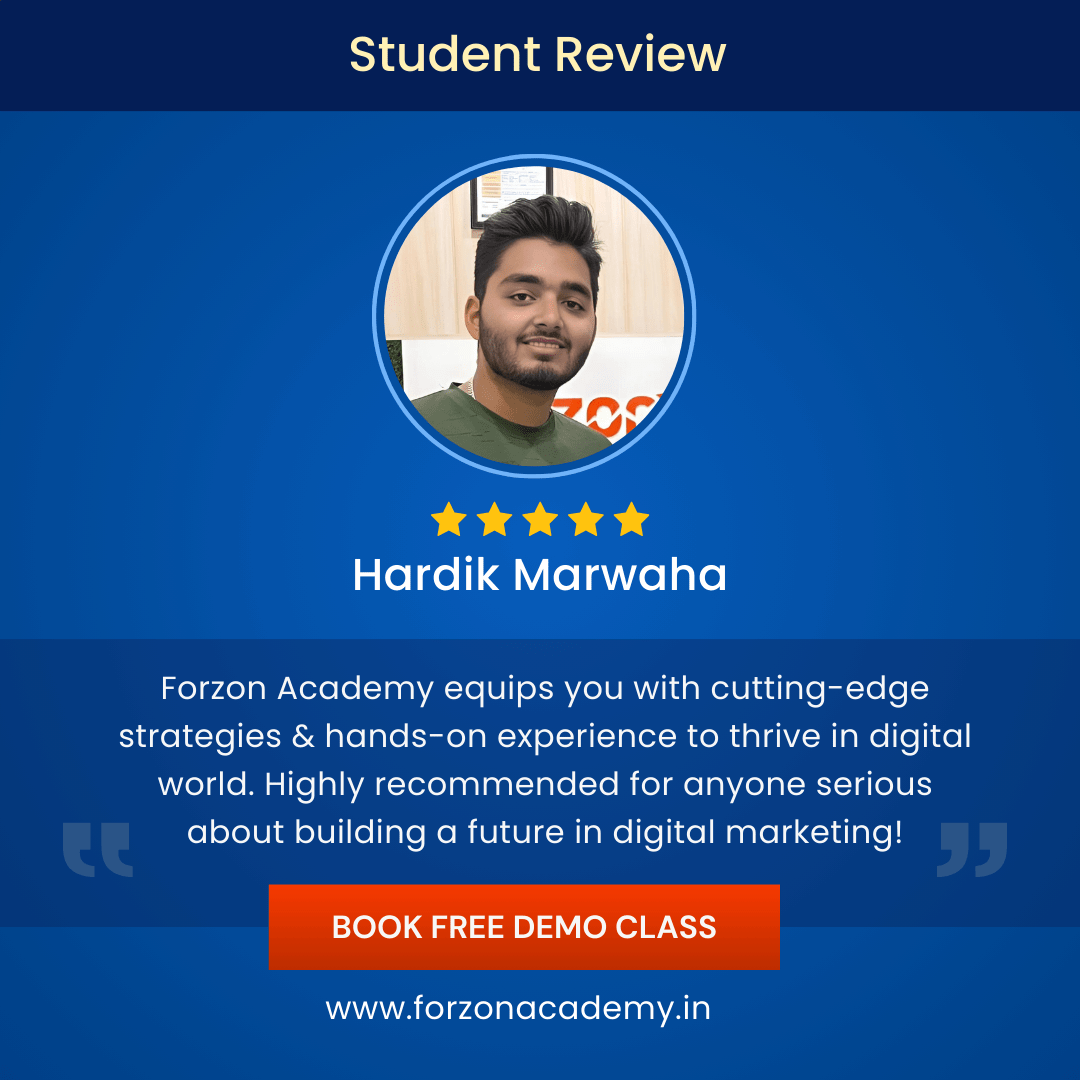Select the phrase 'digital marketing!' in the review
The height and width of the screenshot is (1080, 1080).
click(758, 833)
